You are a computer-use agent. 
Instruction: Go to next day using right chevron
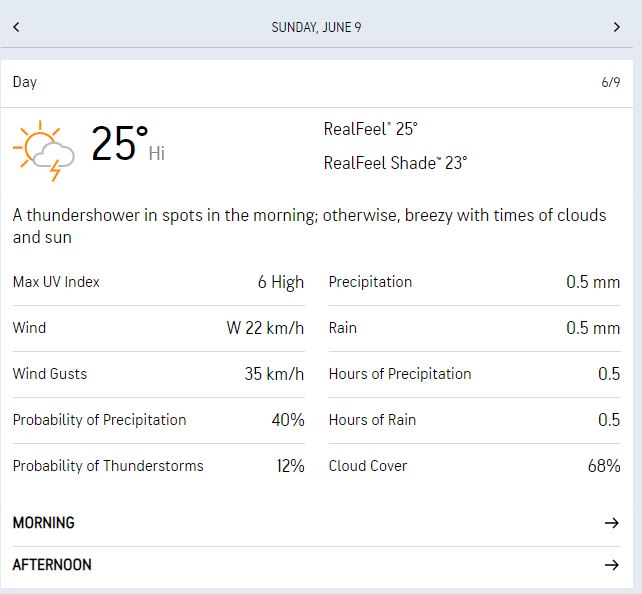(616, 27)
